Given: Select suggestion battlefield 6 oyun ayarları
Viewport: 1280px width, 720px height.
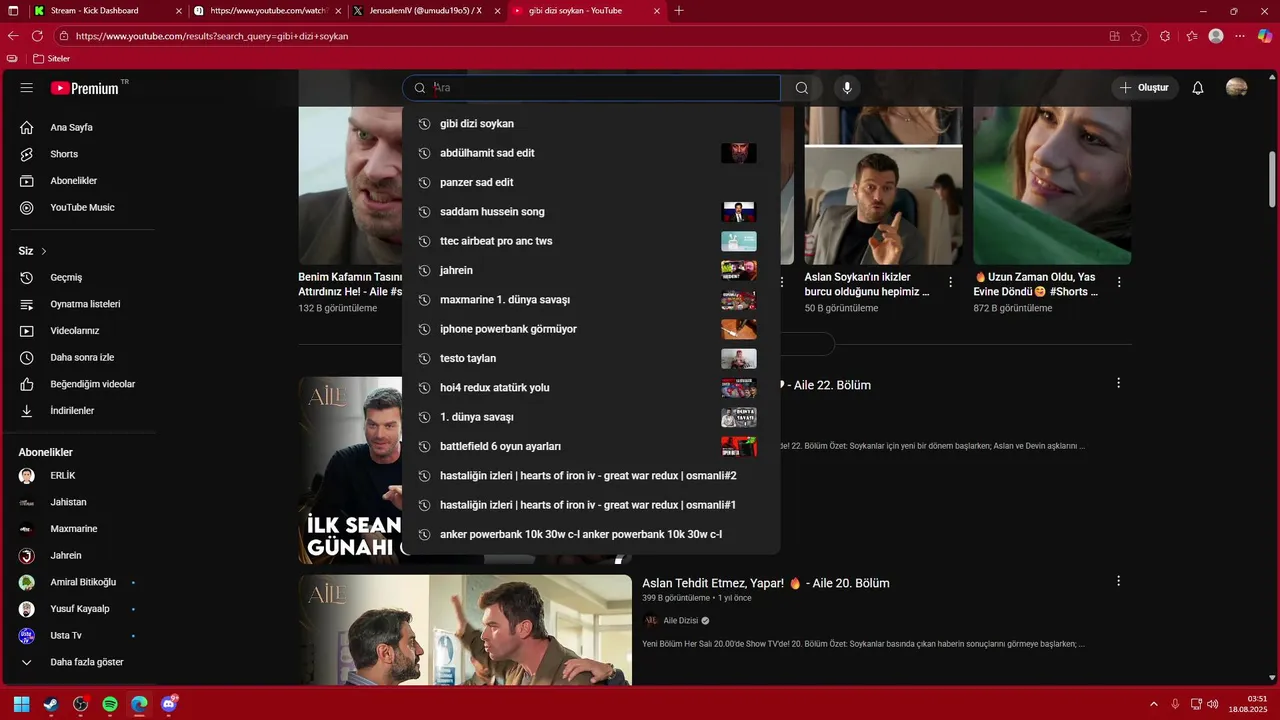Looking at the screenshot, I should pyautogui.click(x=591, y=446).
